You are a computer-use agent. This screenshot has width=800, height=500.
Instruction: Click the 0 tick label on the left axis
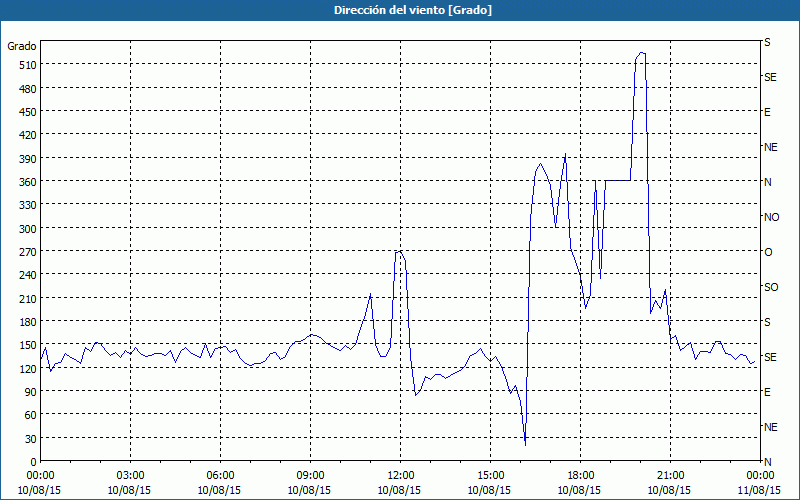coord(34,462)
